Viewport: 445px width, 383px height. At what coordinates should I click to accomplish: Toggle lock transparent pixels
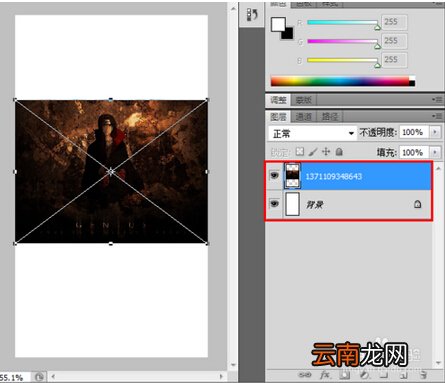(300, 152)
